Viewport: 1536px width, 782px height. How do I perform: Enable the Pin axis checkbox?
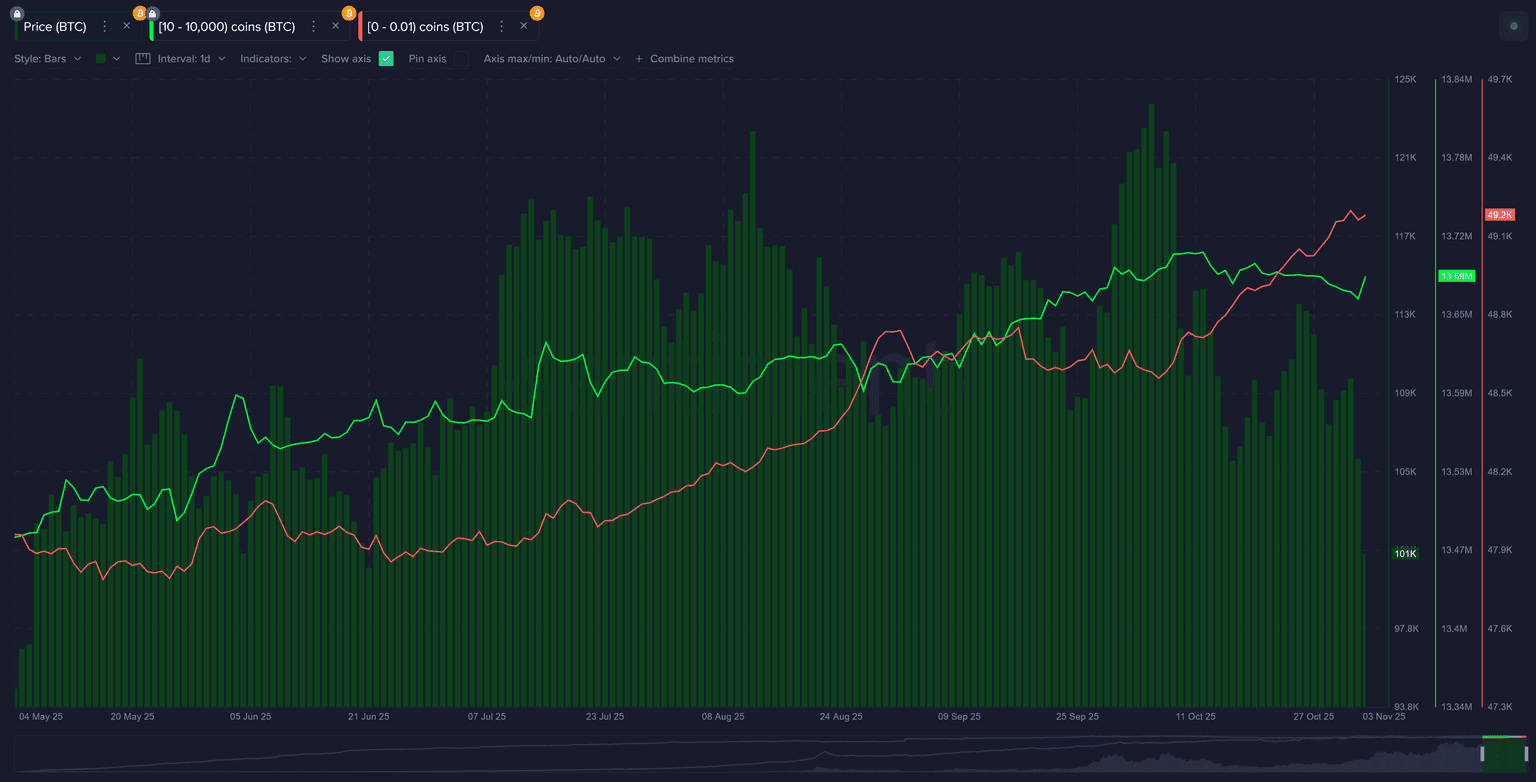[461, 59]
